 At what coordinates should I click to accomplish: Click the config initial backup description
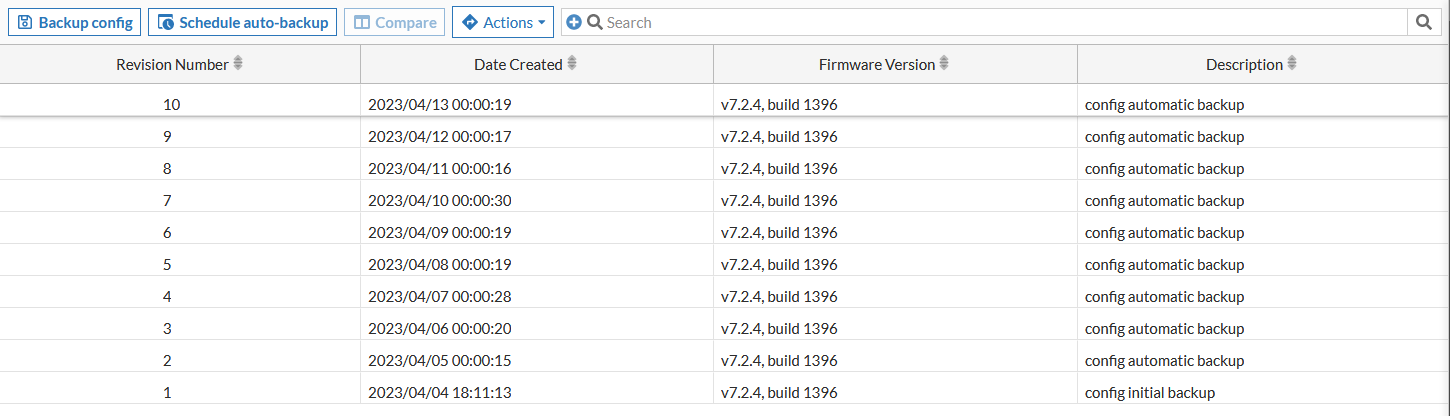point(1149,393)
